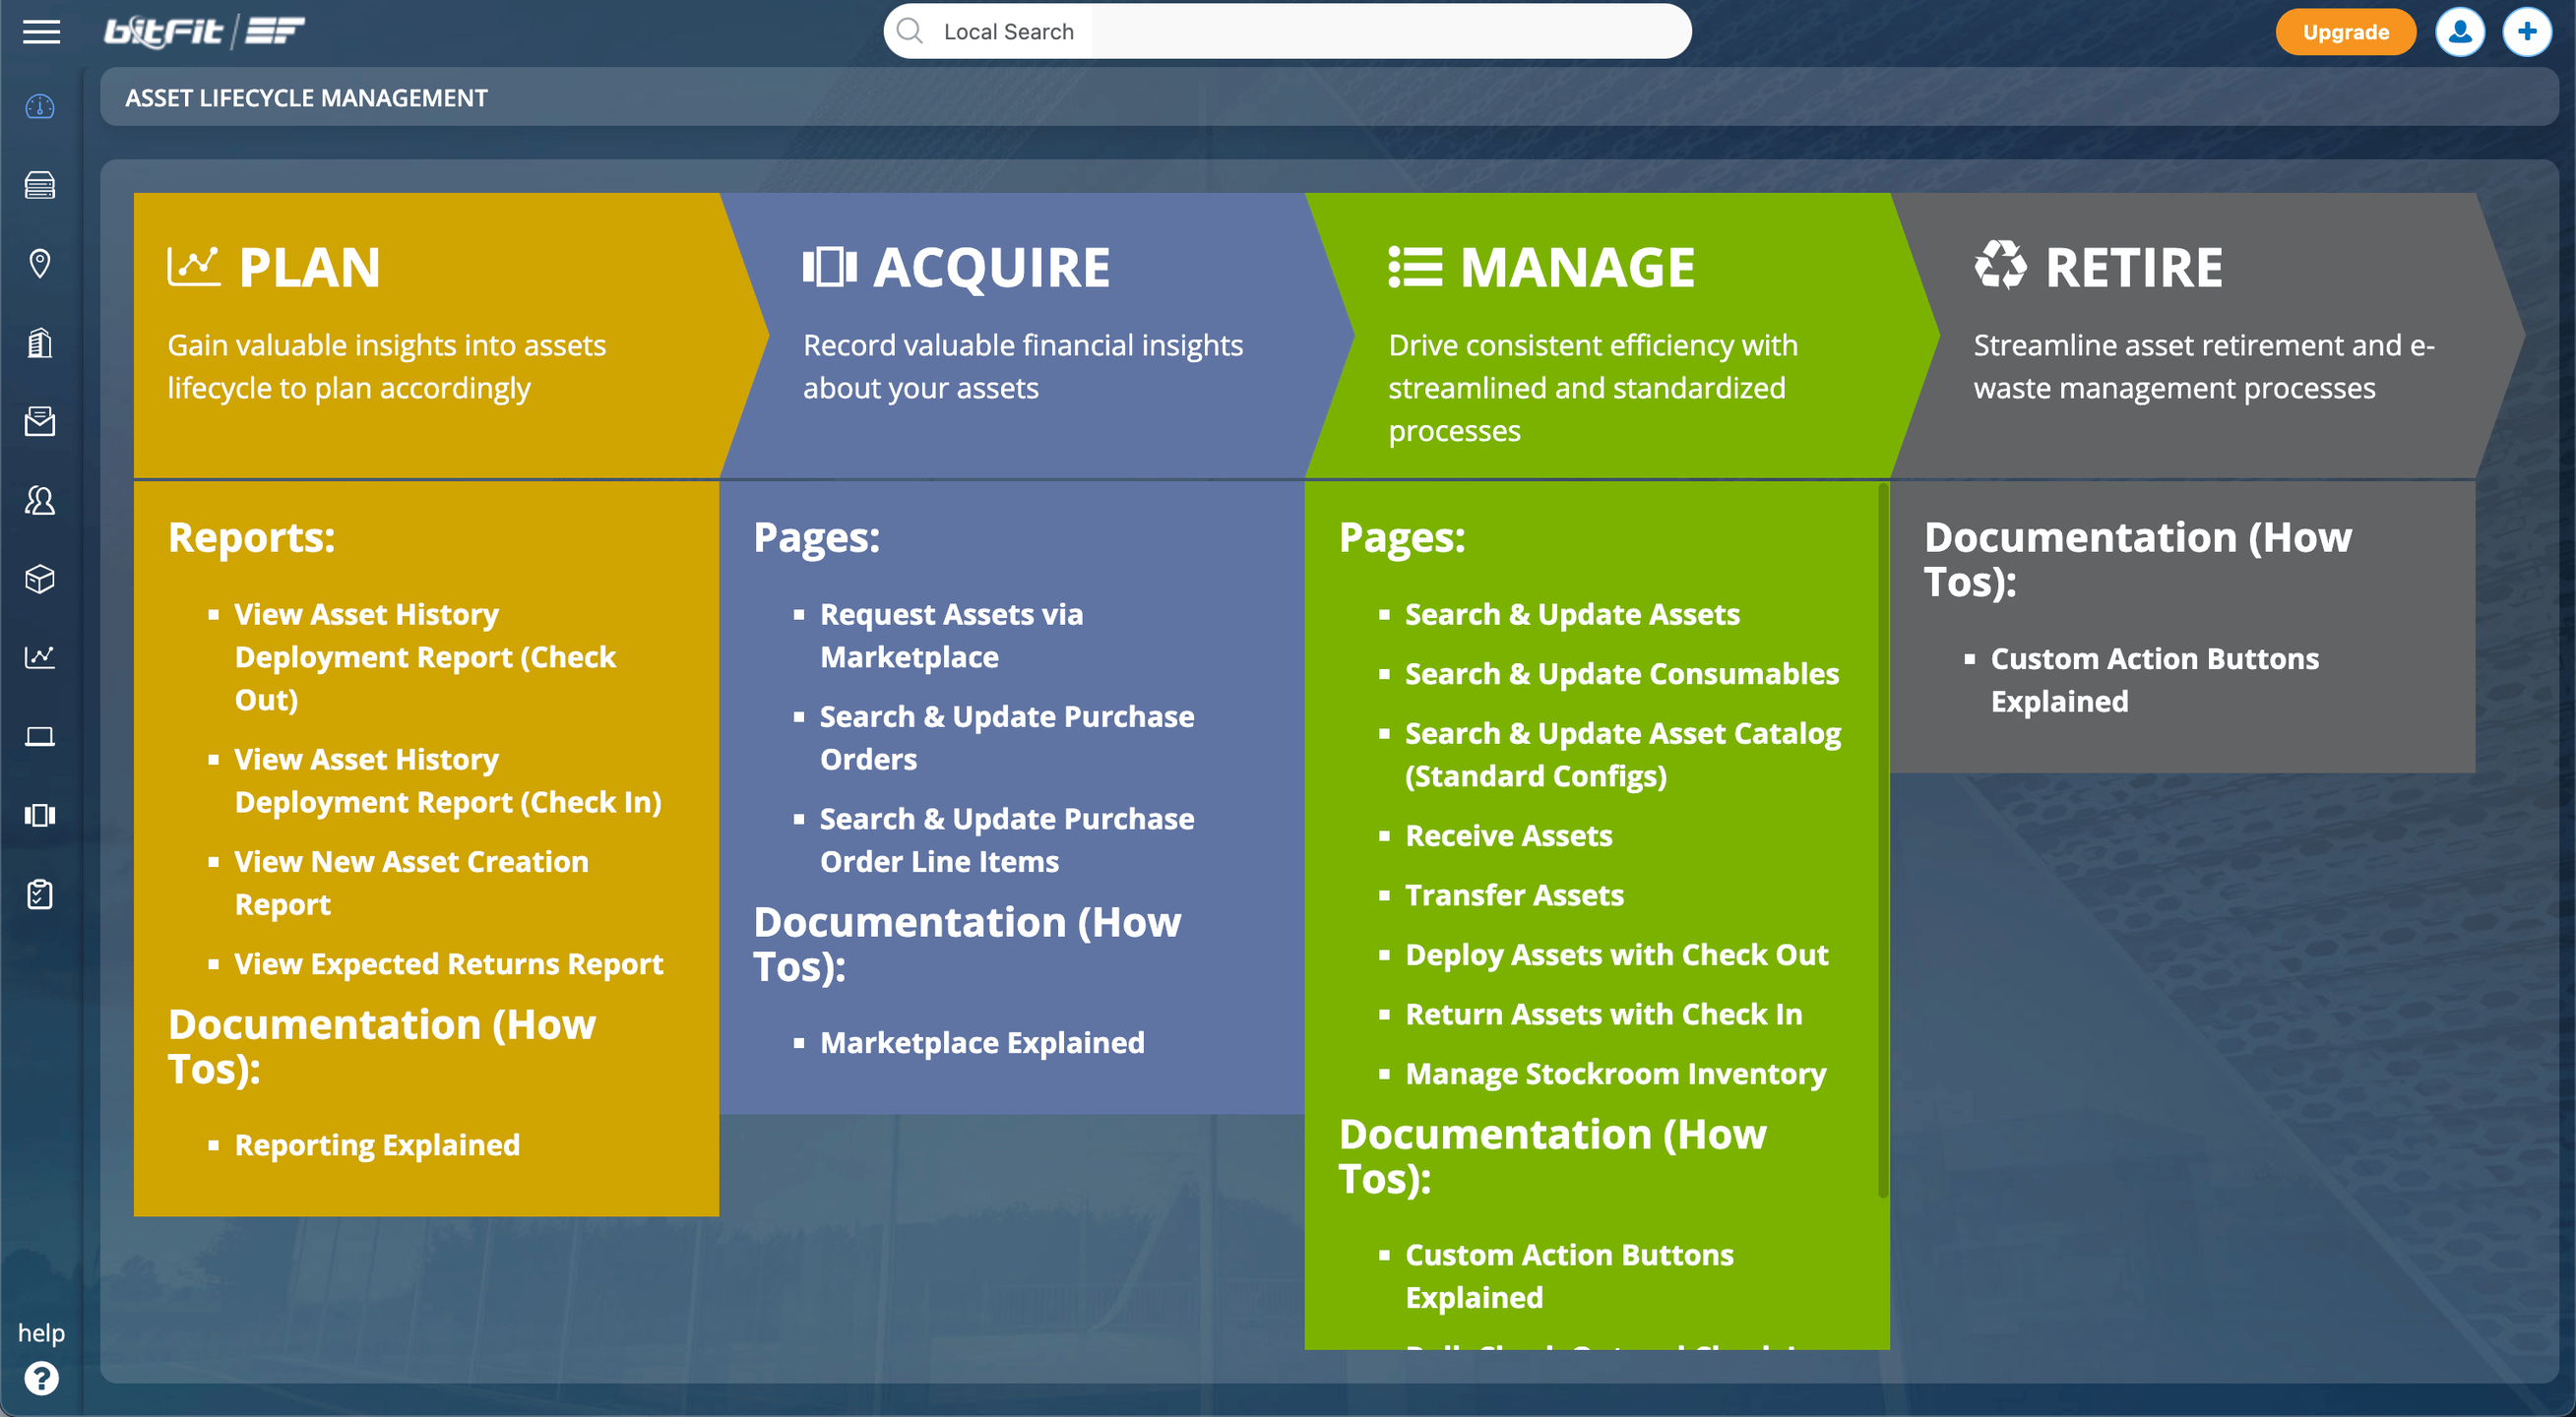Open View Expected Returns Report link

[448, 964]
